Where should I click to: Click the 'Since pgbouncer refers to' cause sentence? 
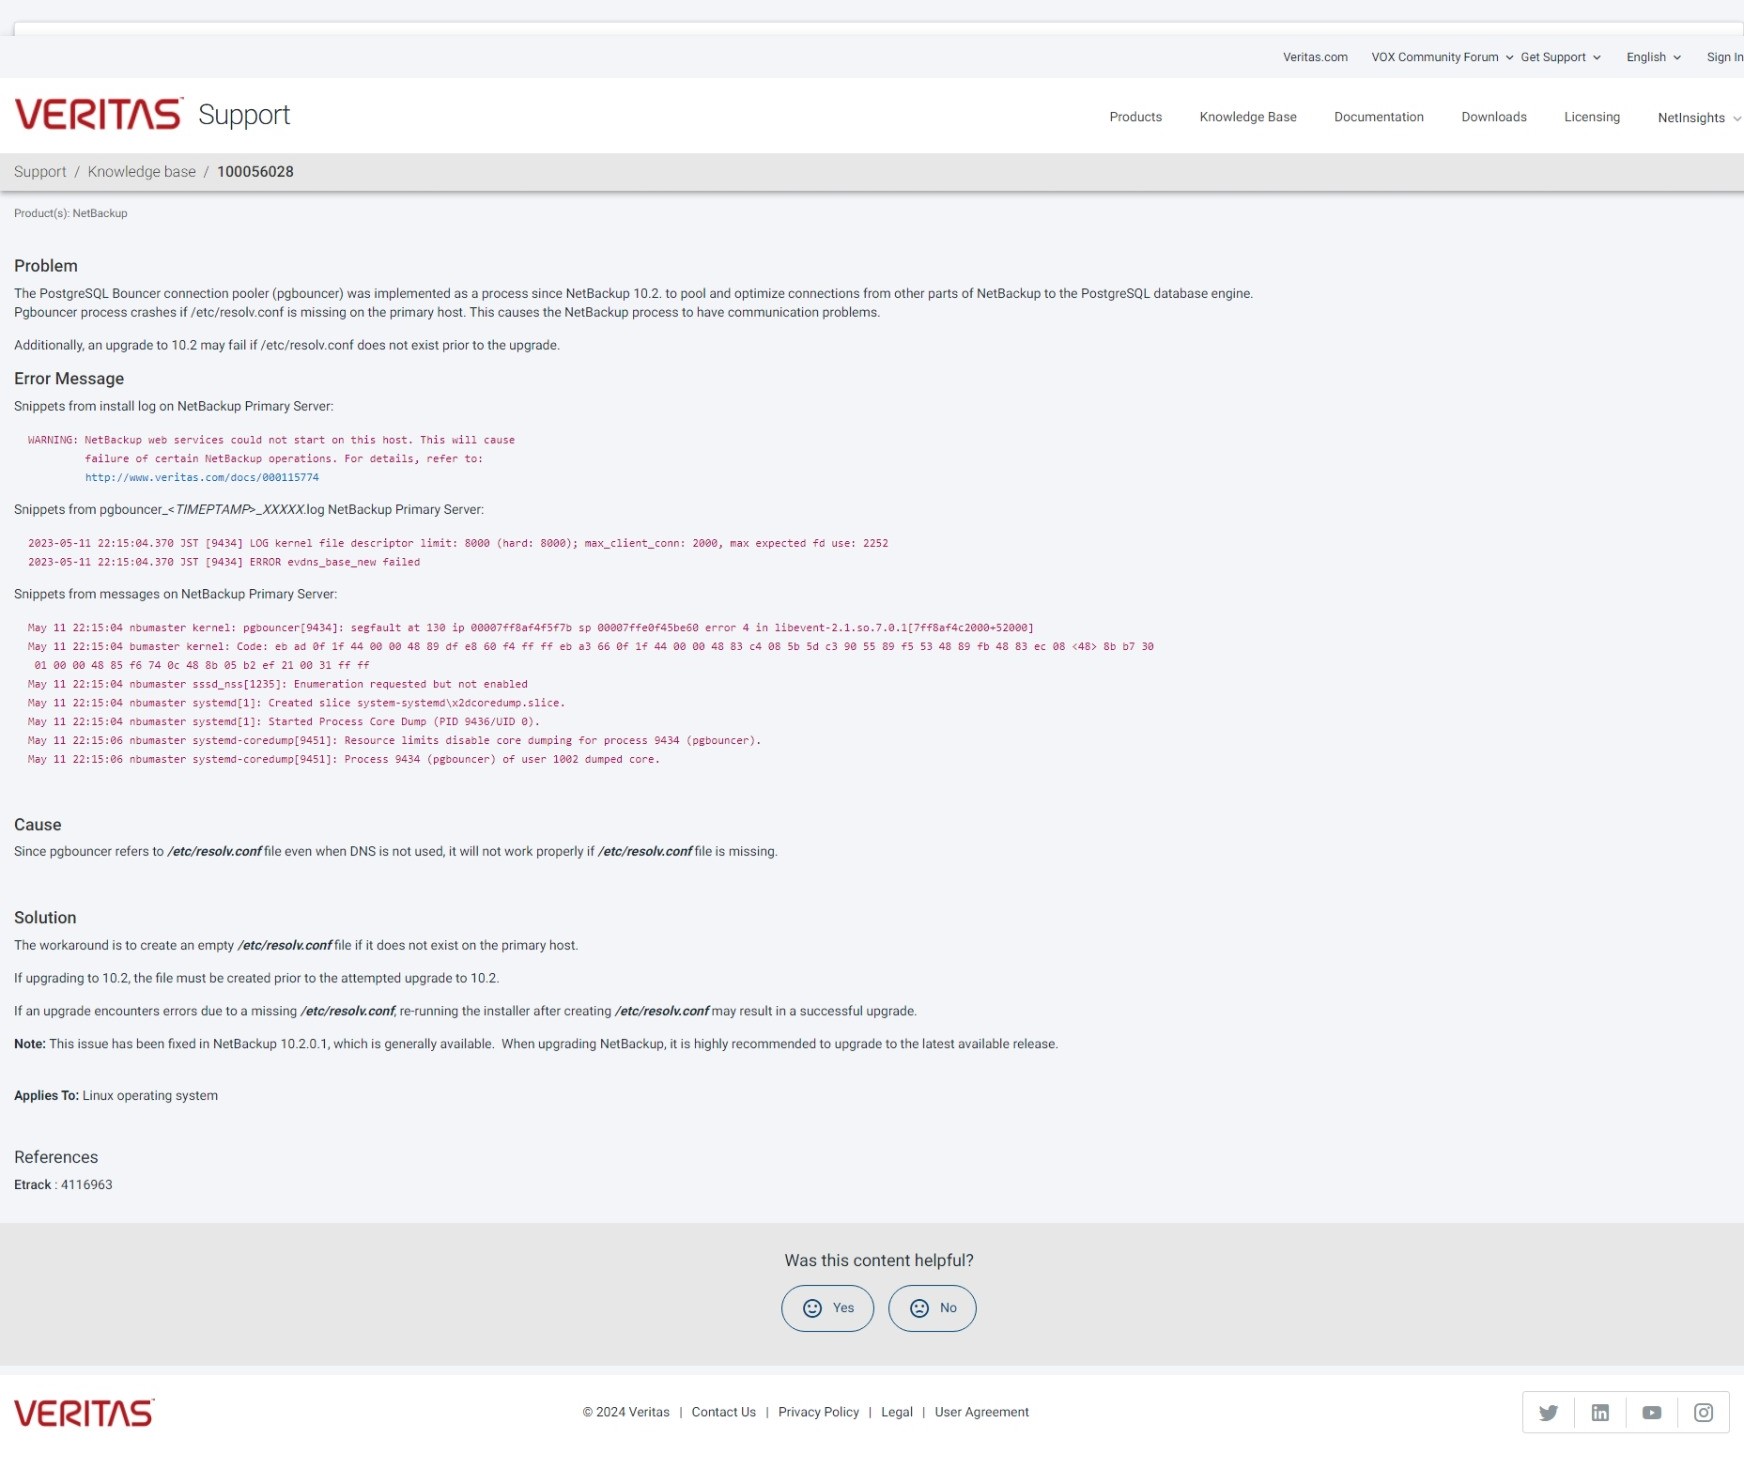click(x=396, y=852)
